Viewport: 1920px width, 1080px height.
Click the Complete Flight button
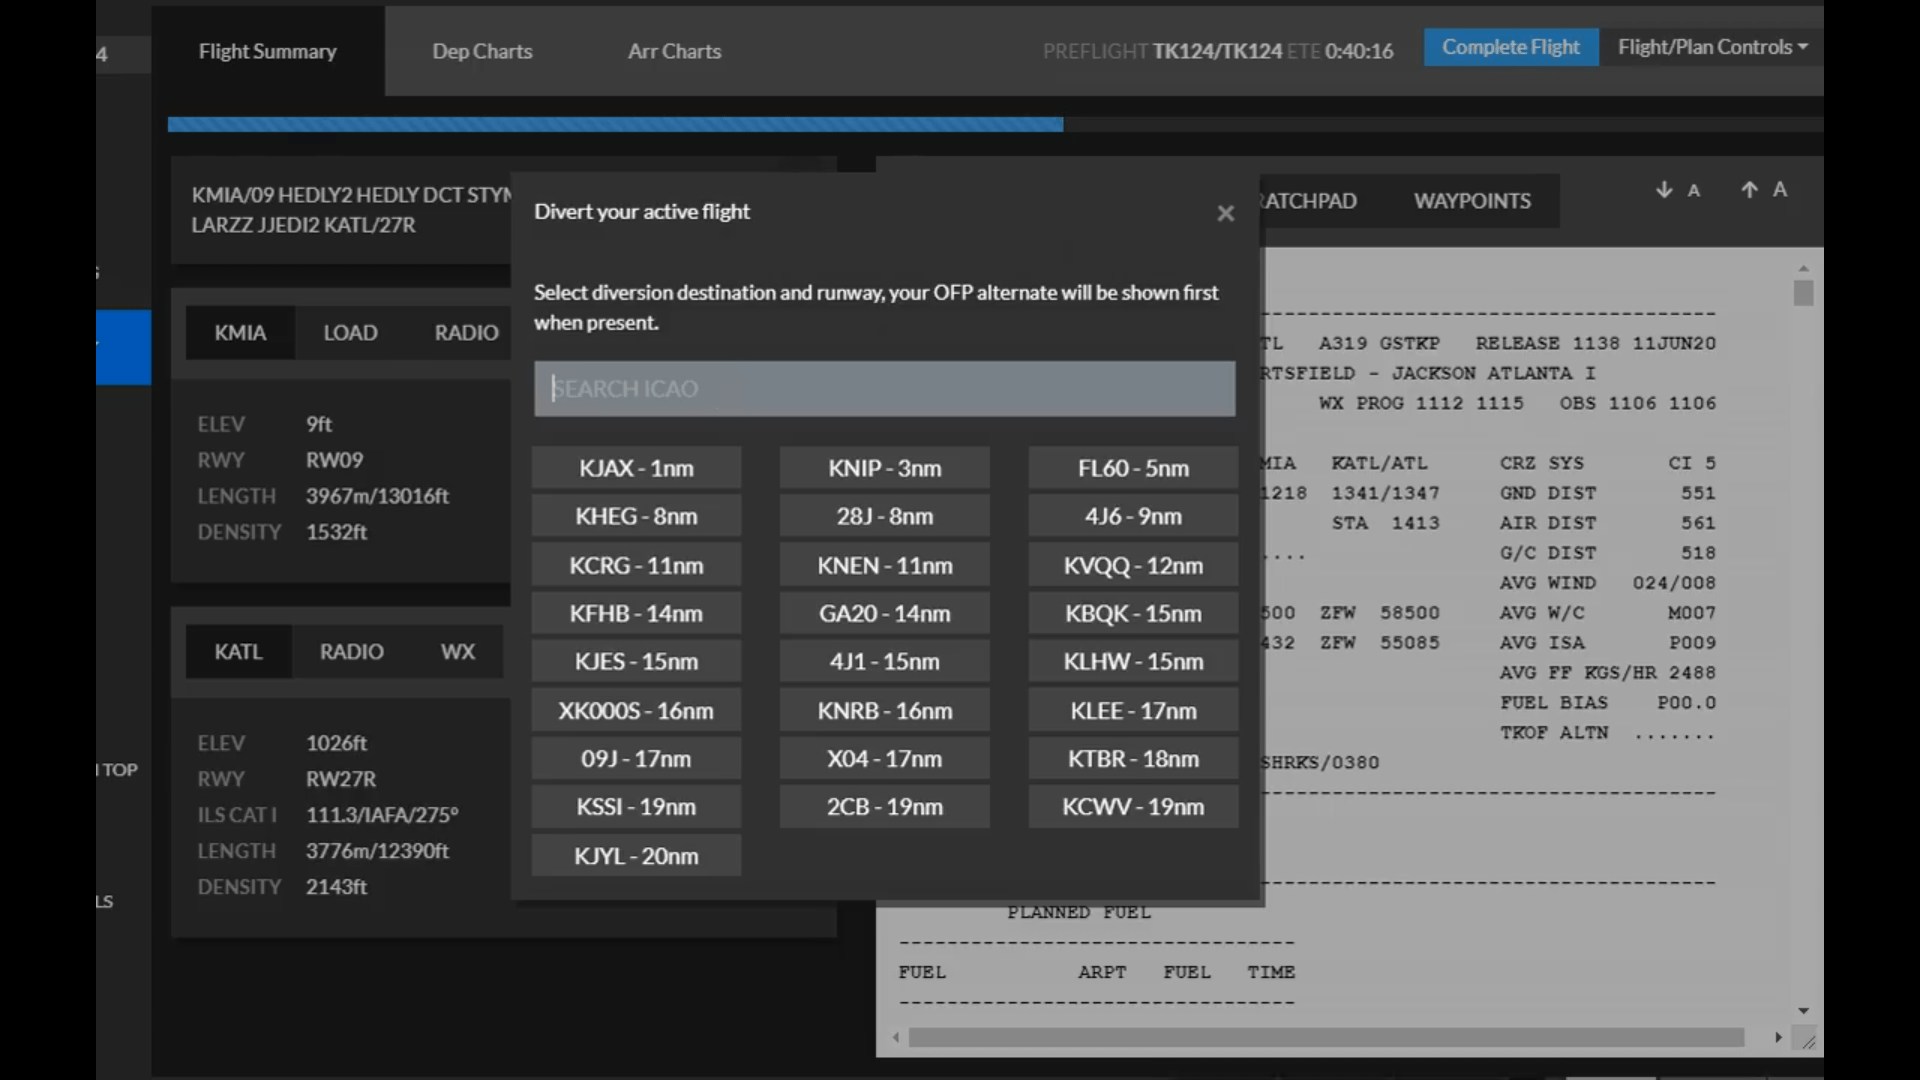point(1510,47)
